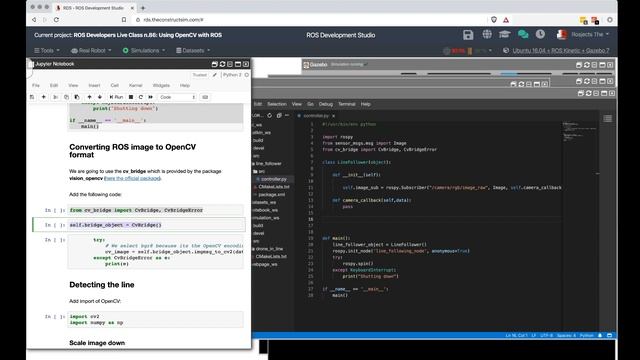Expand drone_in_line folder in explorer
This screenshot has width=640, height=360.
point(268,249)
